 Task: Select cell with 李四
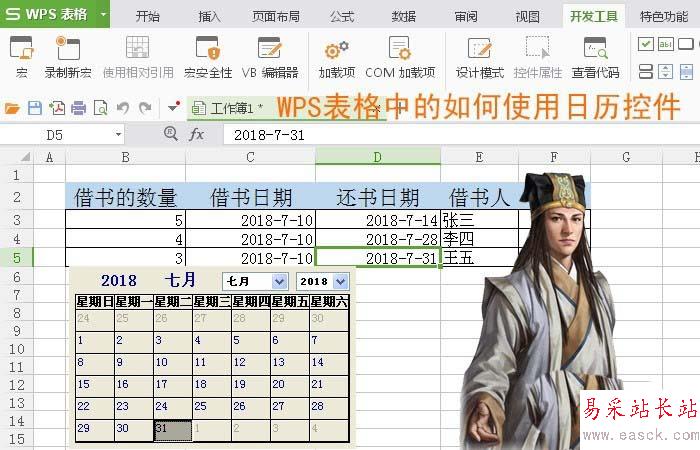pos(479,239)
